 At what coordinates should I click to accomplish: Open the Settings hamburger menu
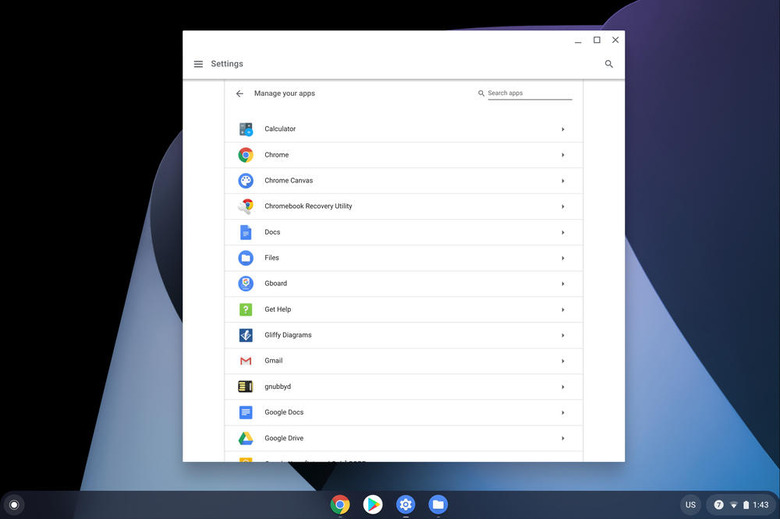198,64
